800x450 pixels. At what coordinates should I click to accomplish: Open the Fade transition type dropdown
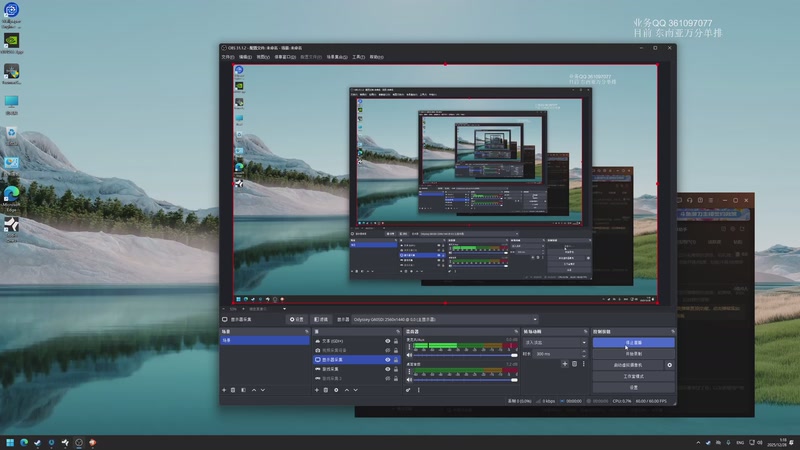(555, 342)
